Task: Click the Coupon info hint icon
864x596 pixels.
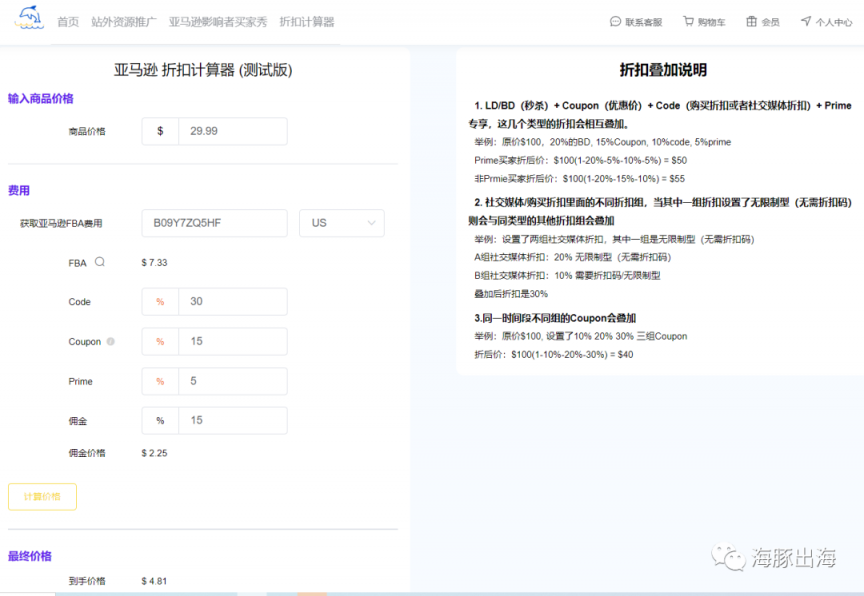Action: [x=111, y=342]
